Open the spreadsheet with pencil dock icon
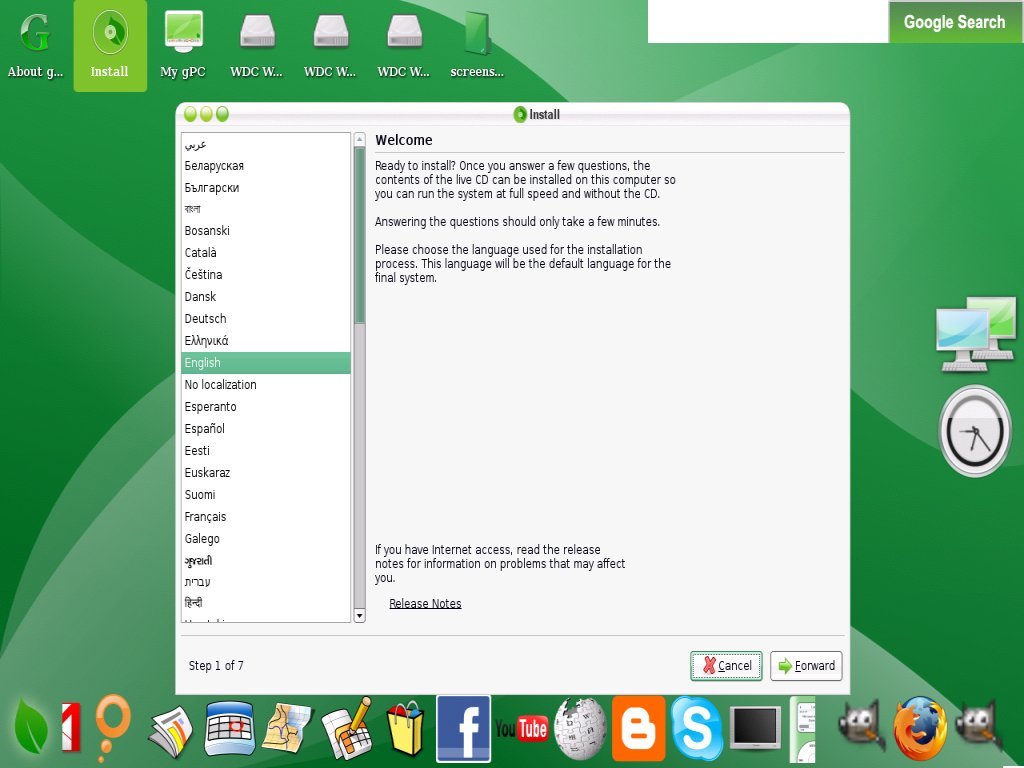This screenshot has height=768, width=1024. (x=347, y=728)
